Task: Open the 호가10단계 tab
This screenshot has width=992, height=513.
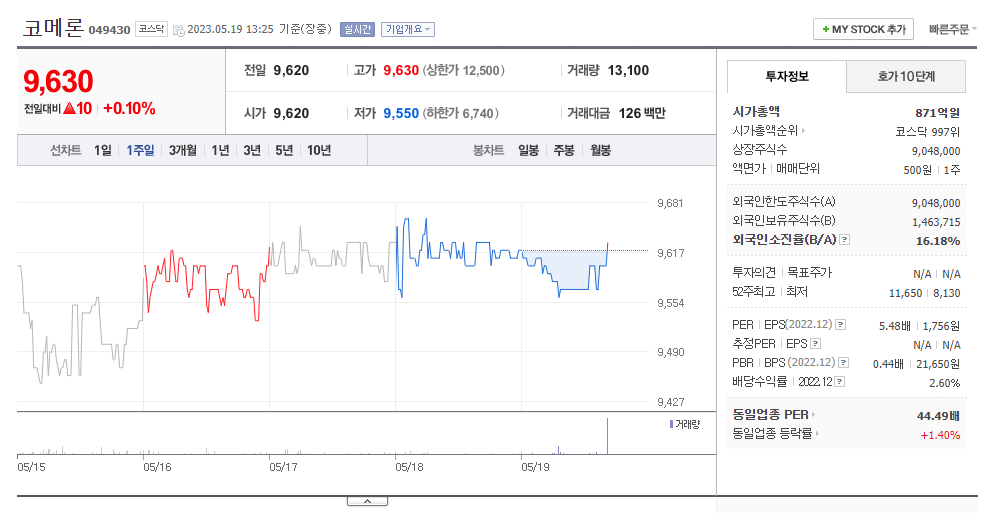Action: pos(906,77)
